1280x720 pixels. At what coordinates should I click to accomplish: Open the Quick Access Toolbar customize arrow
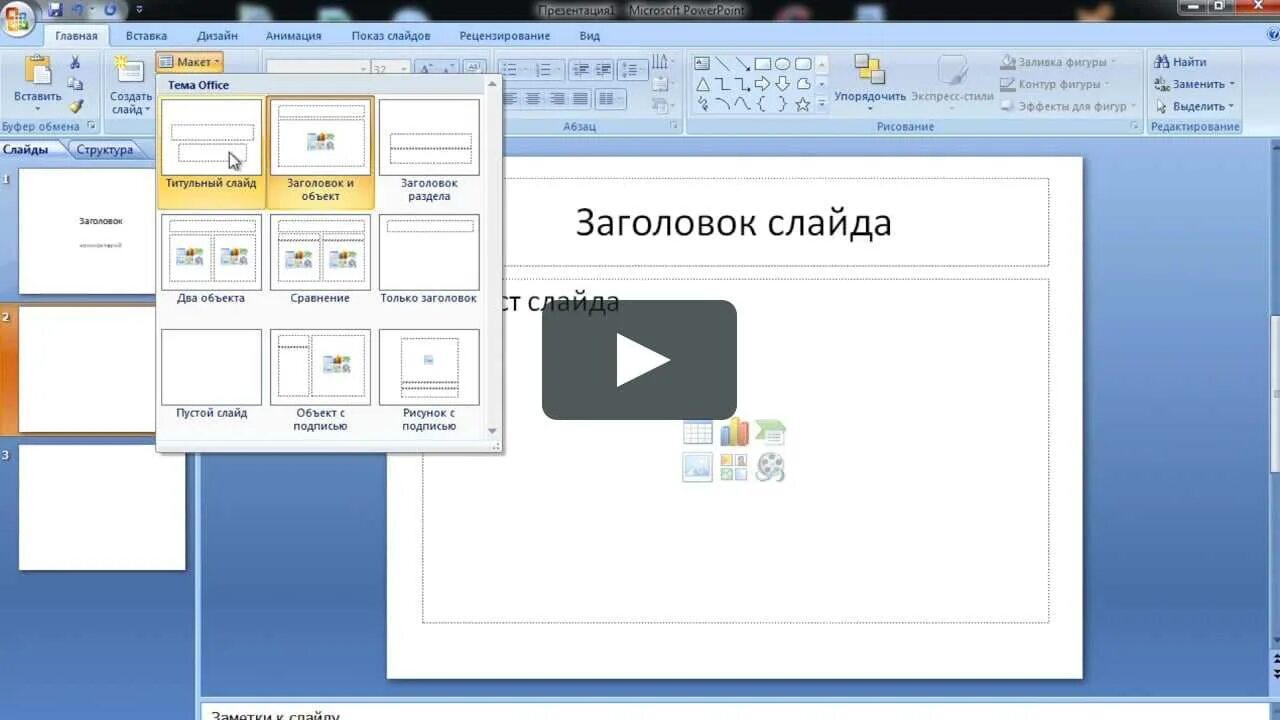(138, 10)
